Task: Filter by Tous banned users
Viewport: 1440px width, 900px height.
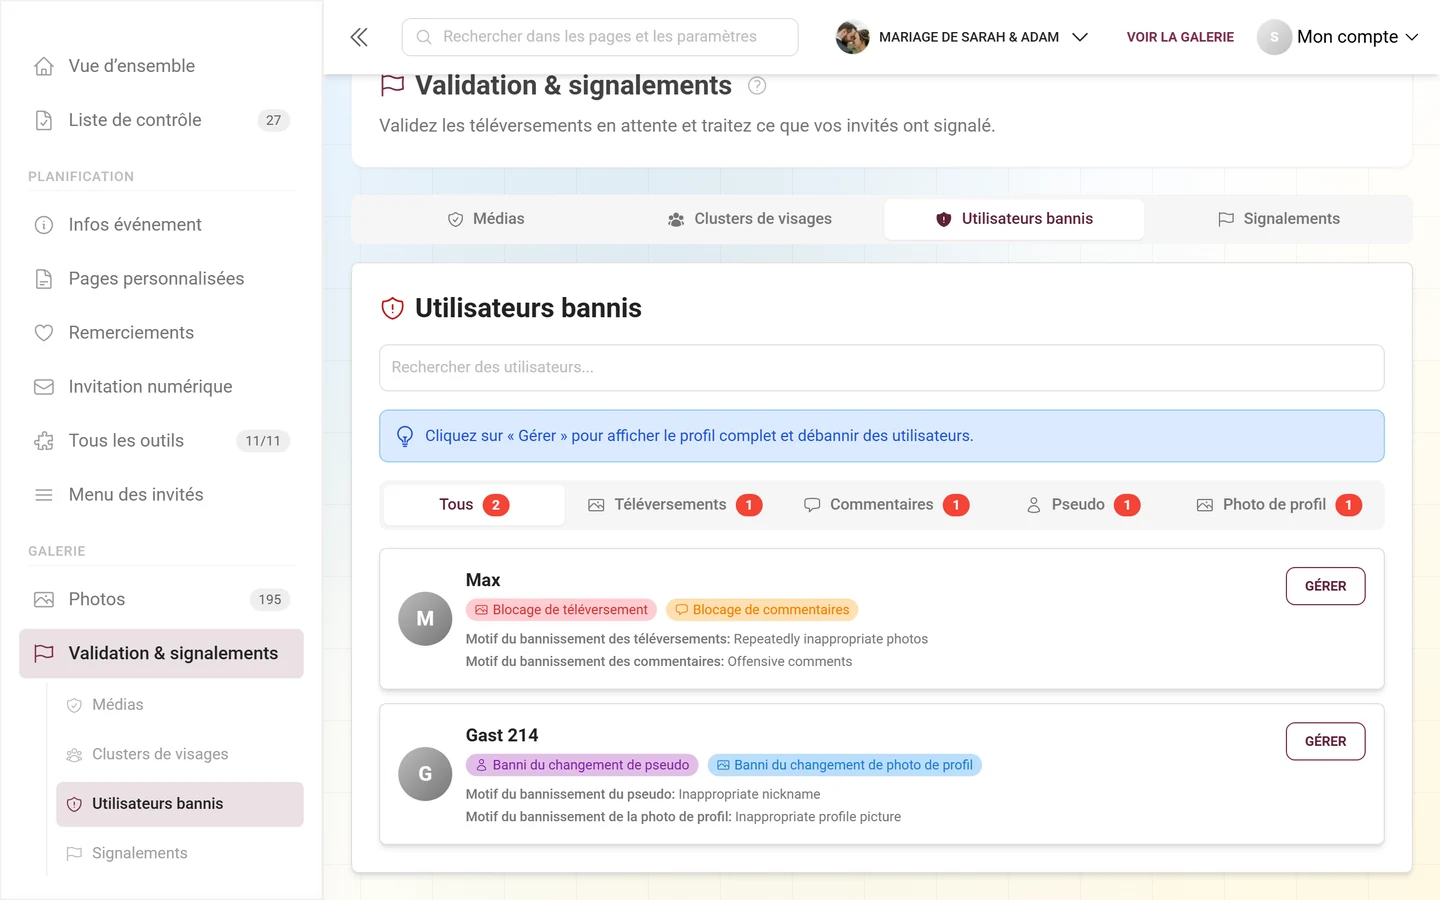Action: tap(474, 505)
